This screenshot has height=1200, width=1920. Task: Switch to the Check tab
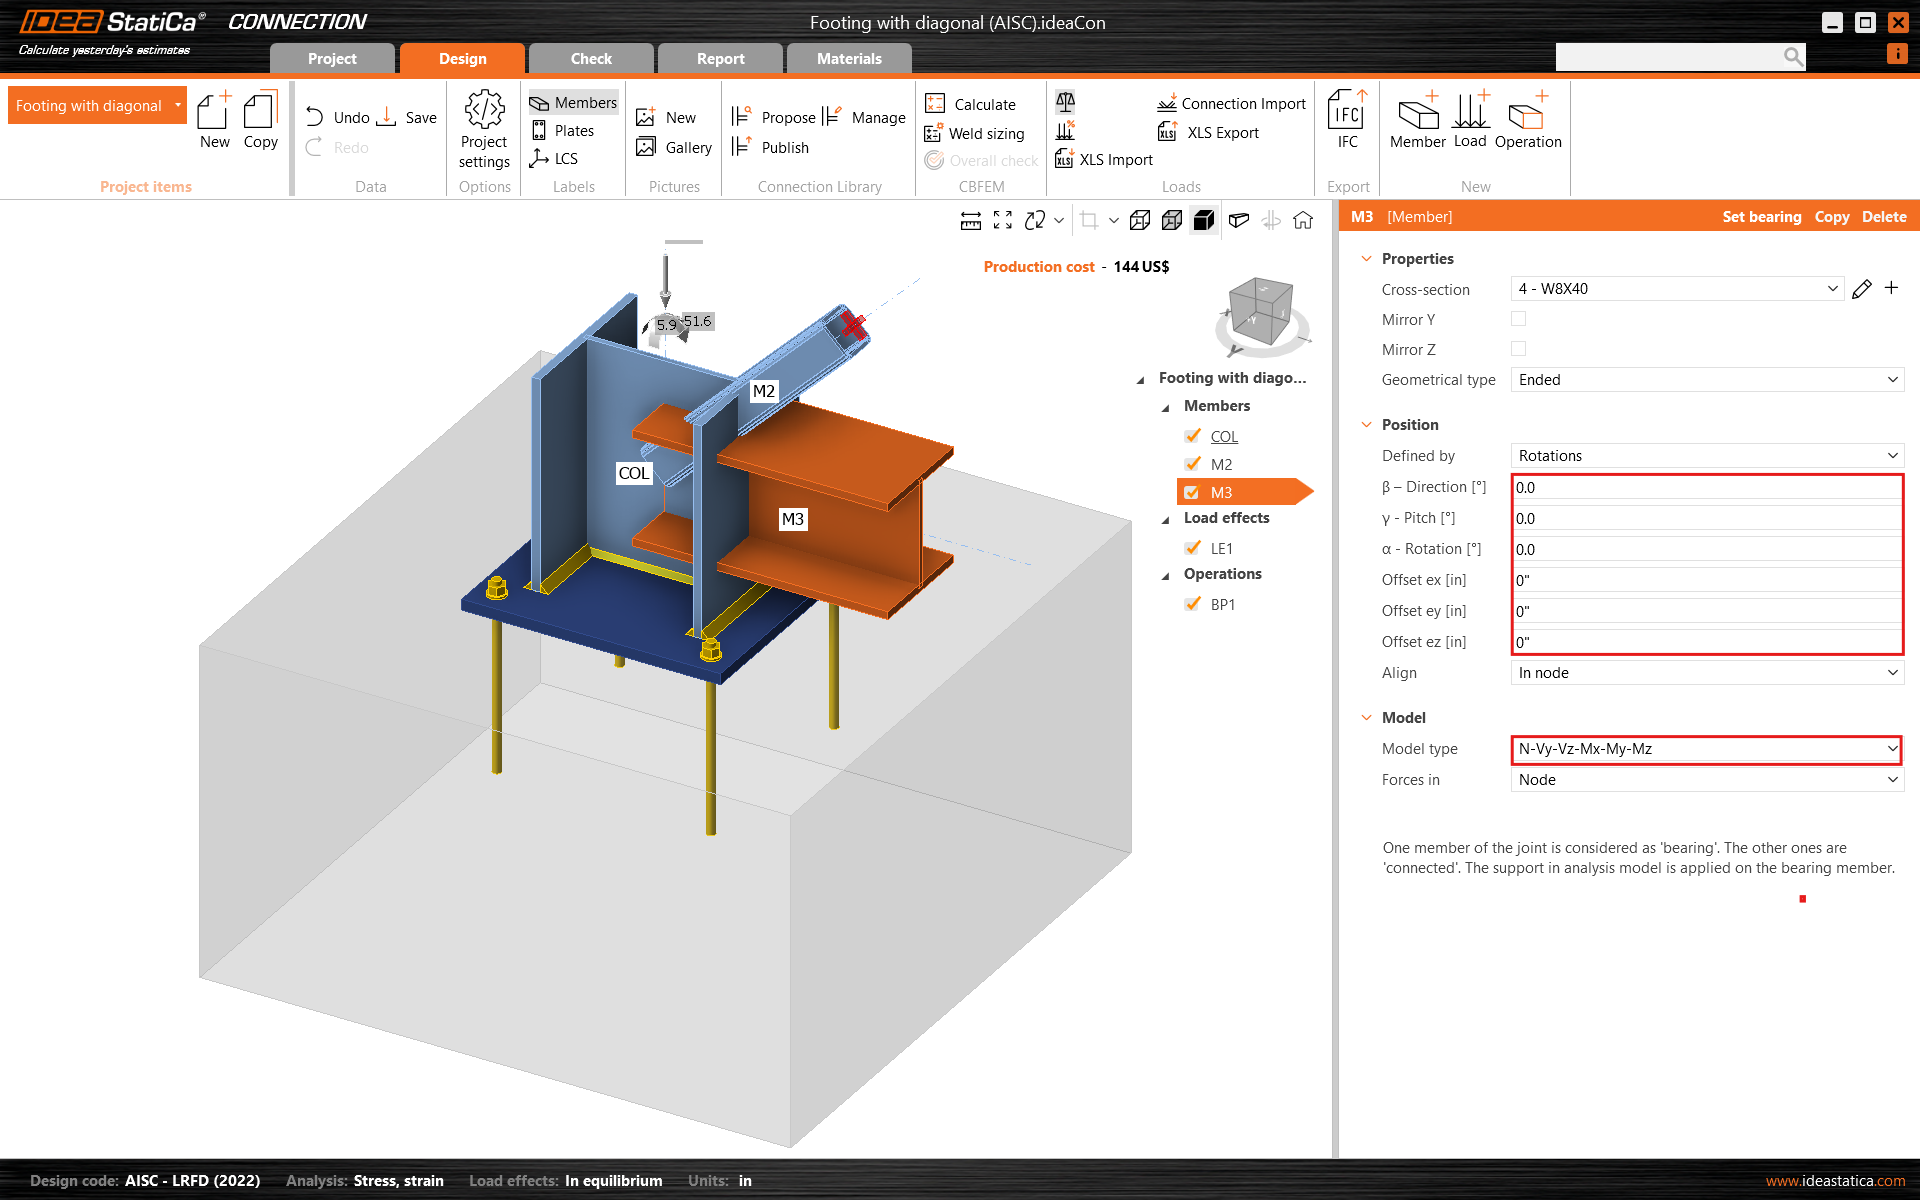(590, 59)
